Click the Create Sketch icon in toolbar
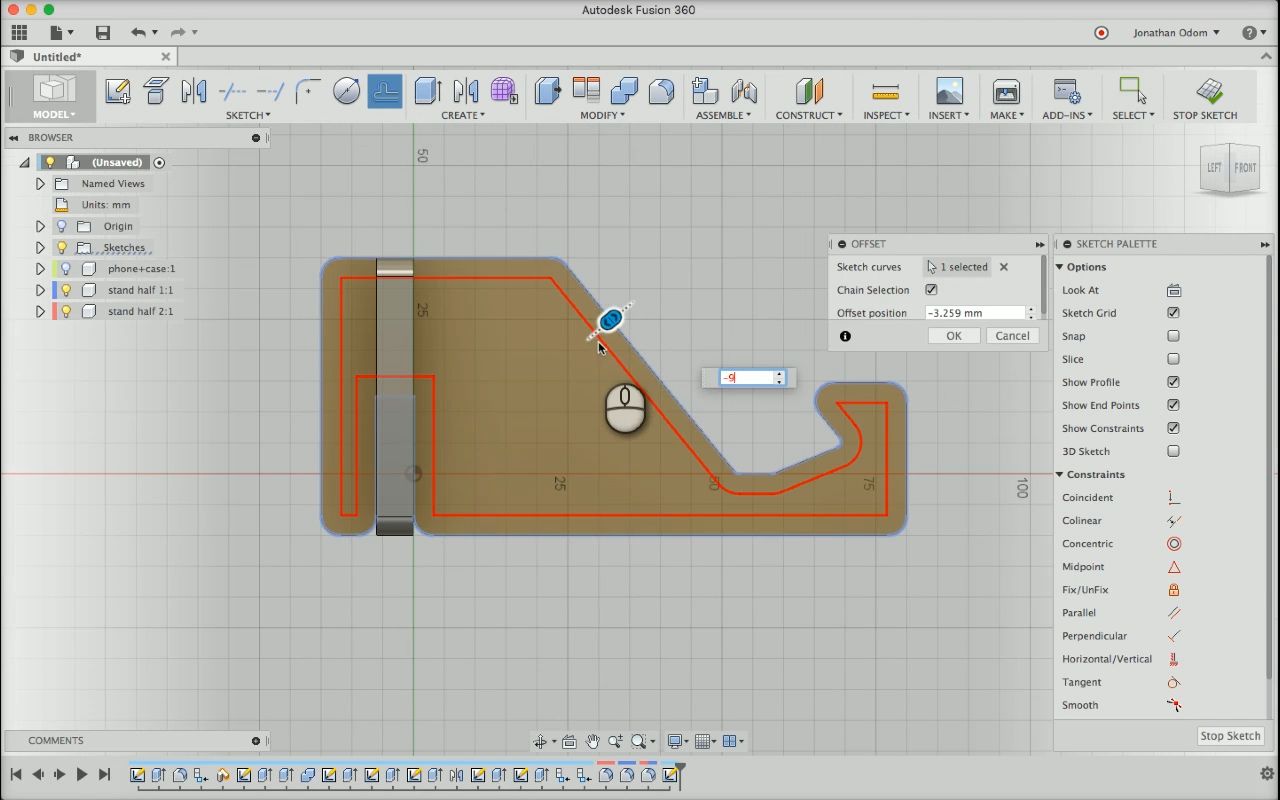 [x=117, y=92]
